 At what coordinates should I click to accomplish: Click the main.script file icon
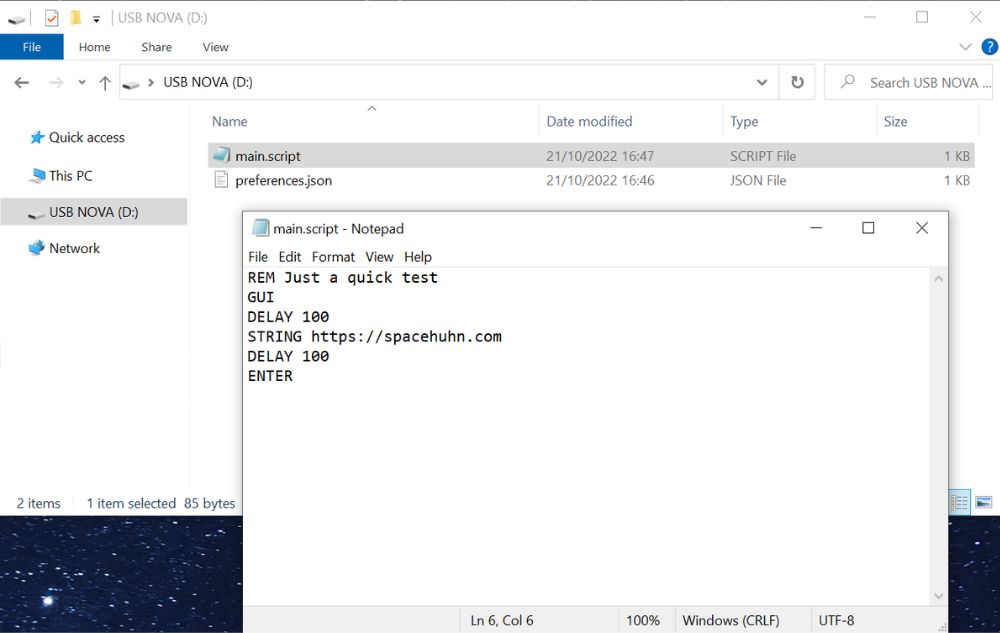[221, 155]
